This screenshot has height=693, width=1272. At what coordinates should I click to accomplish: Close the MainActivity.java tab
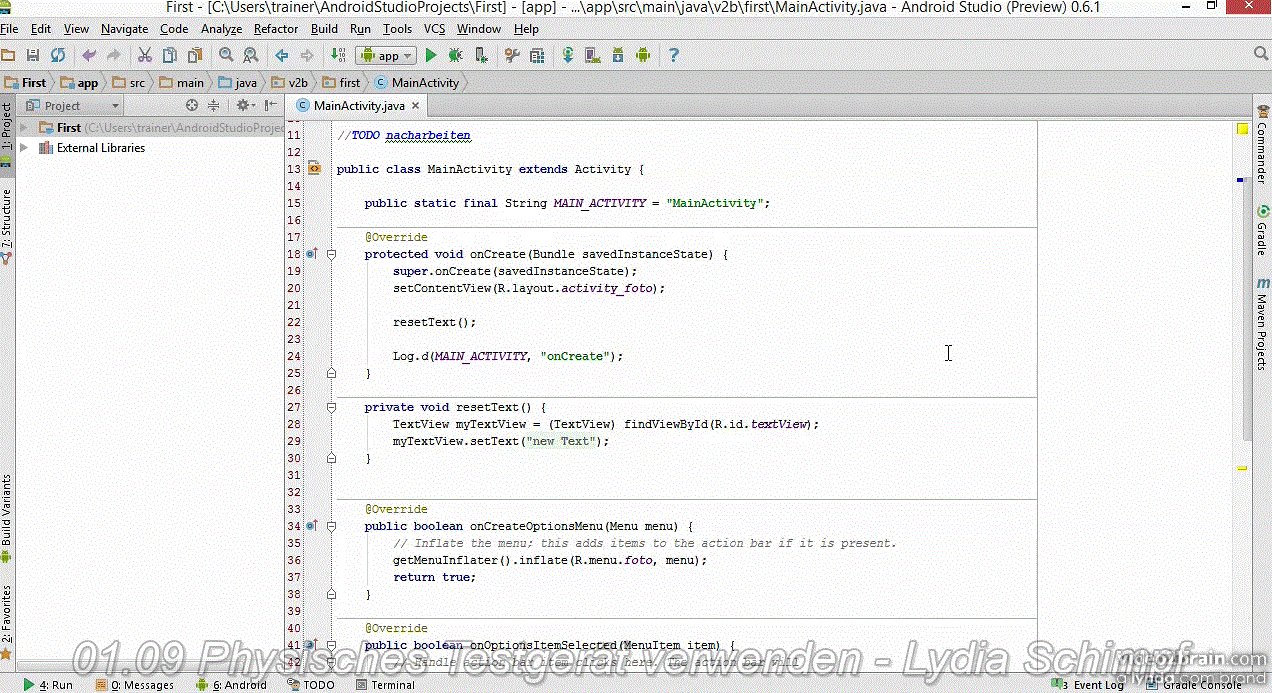coord(417,105)
